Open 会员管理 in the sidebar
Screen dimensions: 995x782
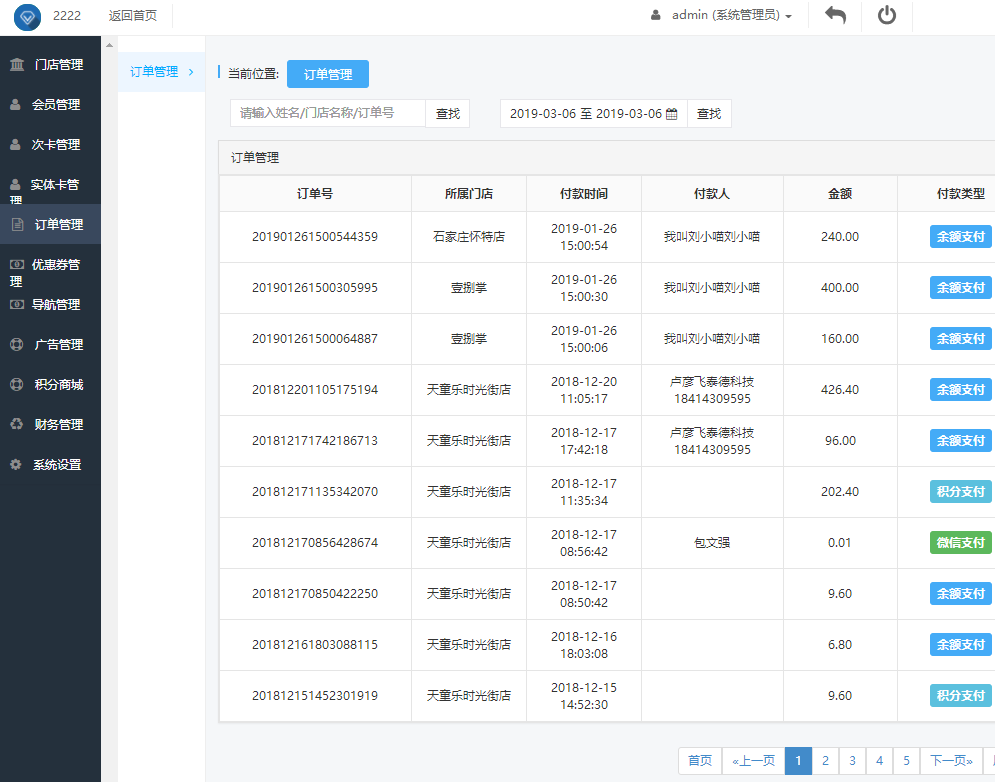tap(50, 105)
